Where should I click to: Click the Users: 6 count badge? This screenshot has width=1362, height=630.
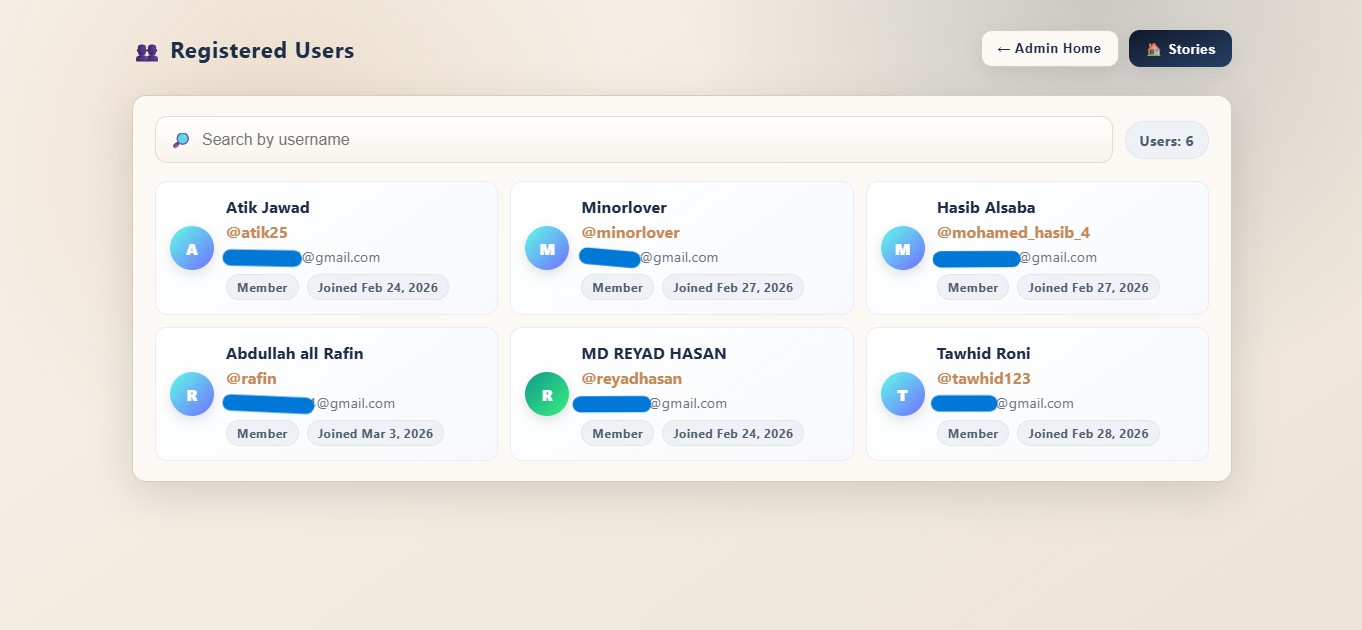click(x=1166, y=141)
